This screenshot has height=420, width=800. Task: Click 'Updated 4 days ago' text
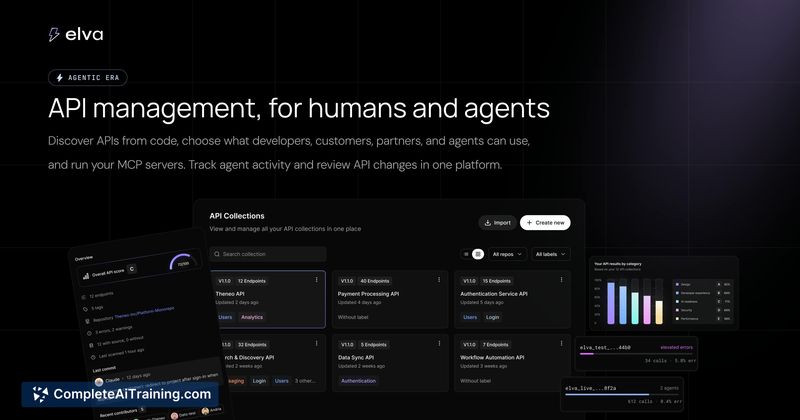(x=359, y=302)
